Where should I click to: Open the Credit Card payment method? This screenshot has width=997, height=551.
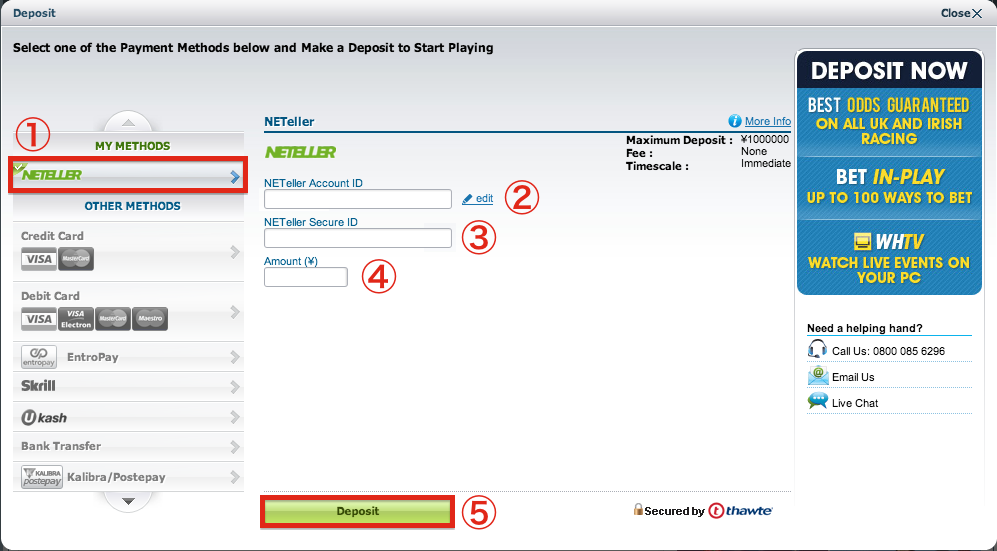[x=128, y=252]
